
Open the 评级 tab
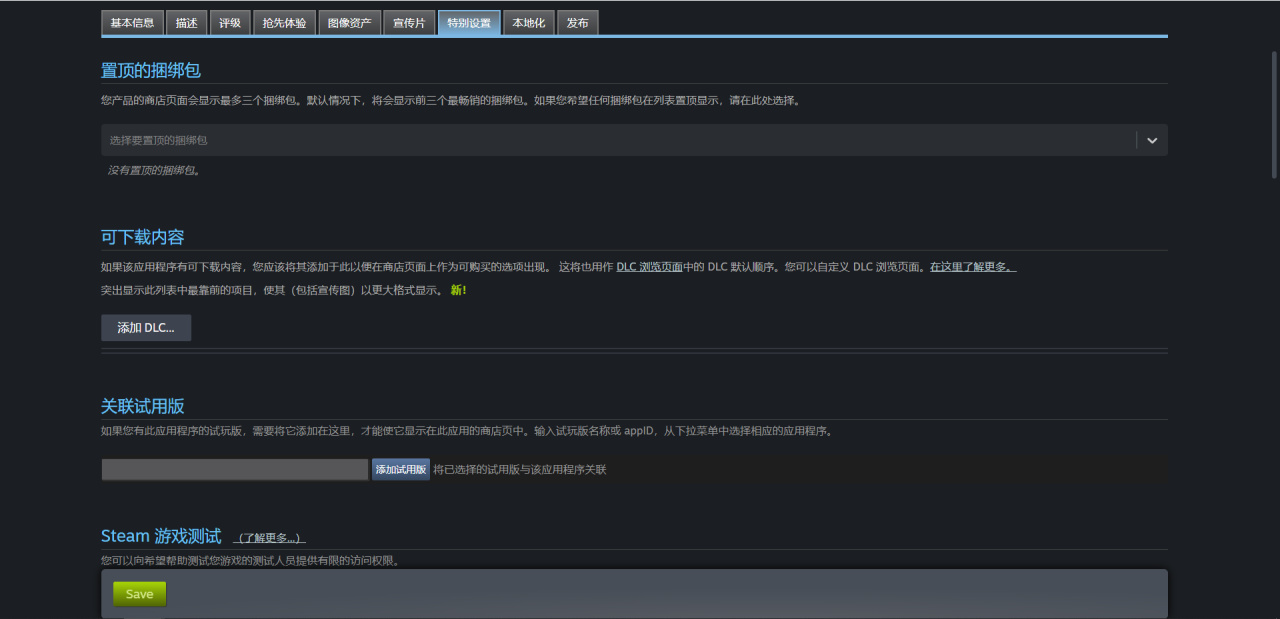(230, 23)
